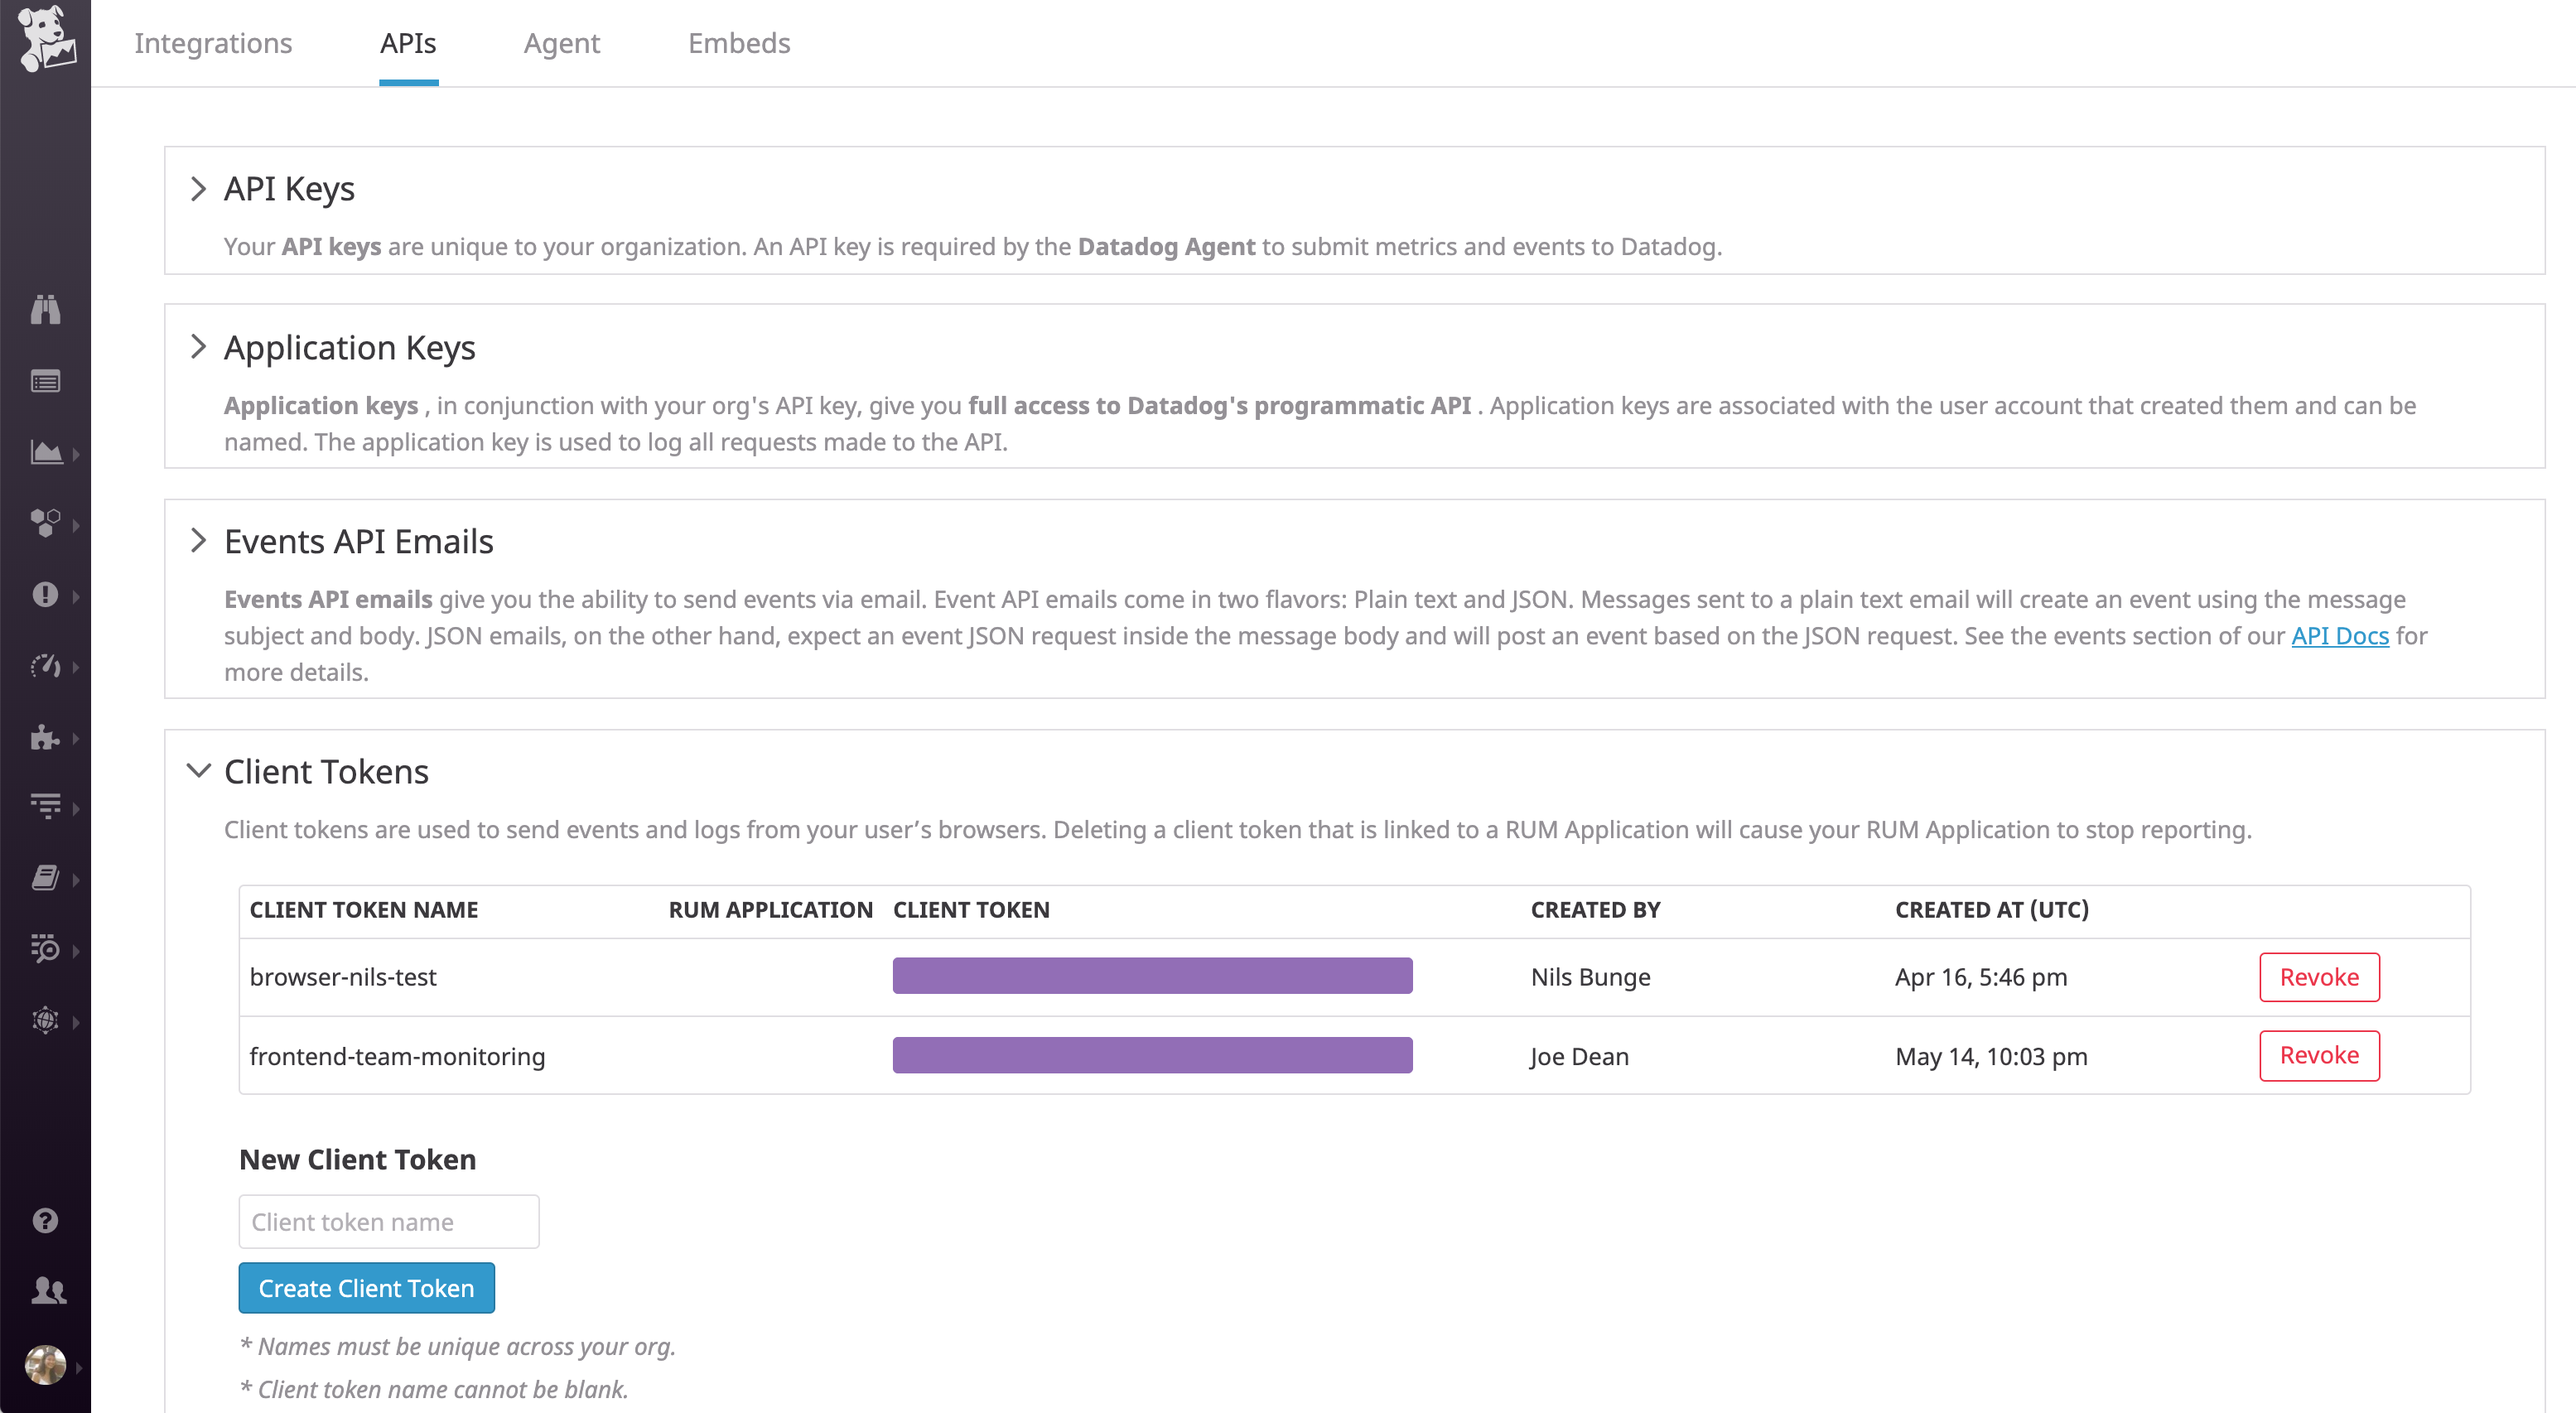Select the Events list icon in sidebar

45,381
